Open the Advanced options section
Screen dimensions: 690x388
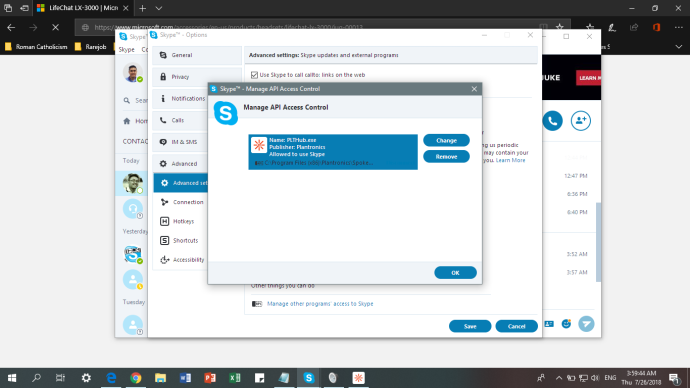click(180, 164)
